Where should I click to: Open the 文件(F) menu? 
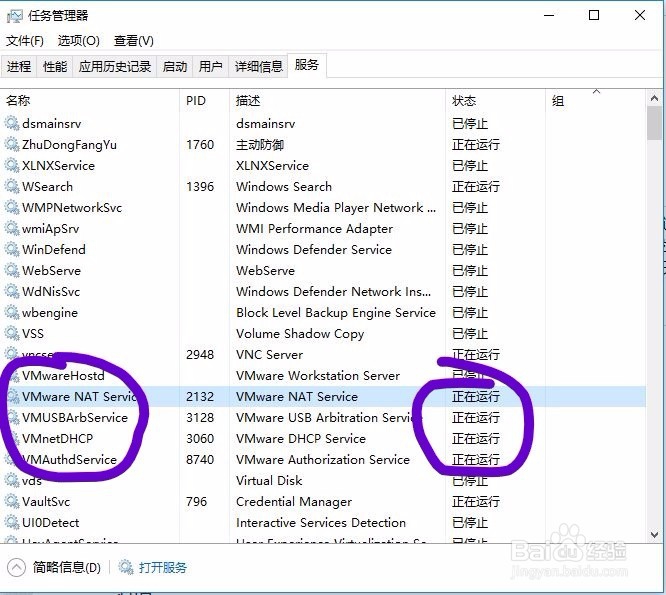[x=25, y=41]
